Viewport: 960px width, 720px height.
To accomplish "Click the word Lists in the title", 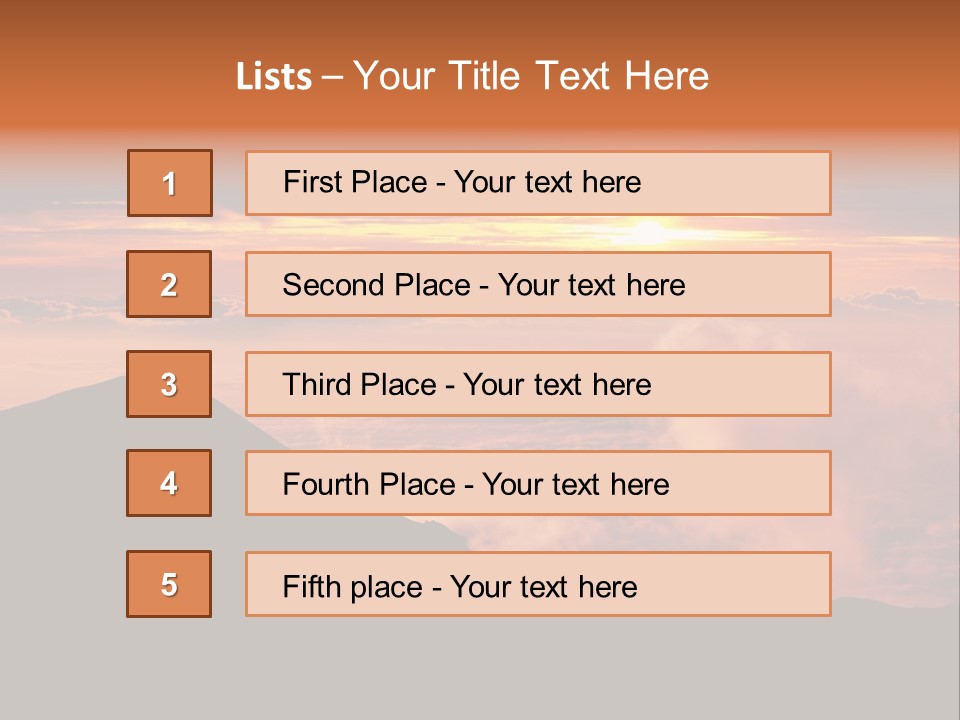I will click(x=273, y=77).
